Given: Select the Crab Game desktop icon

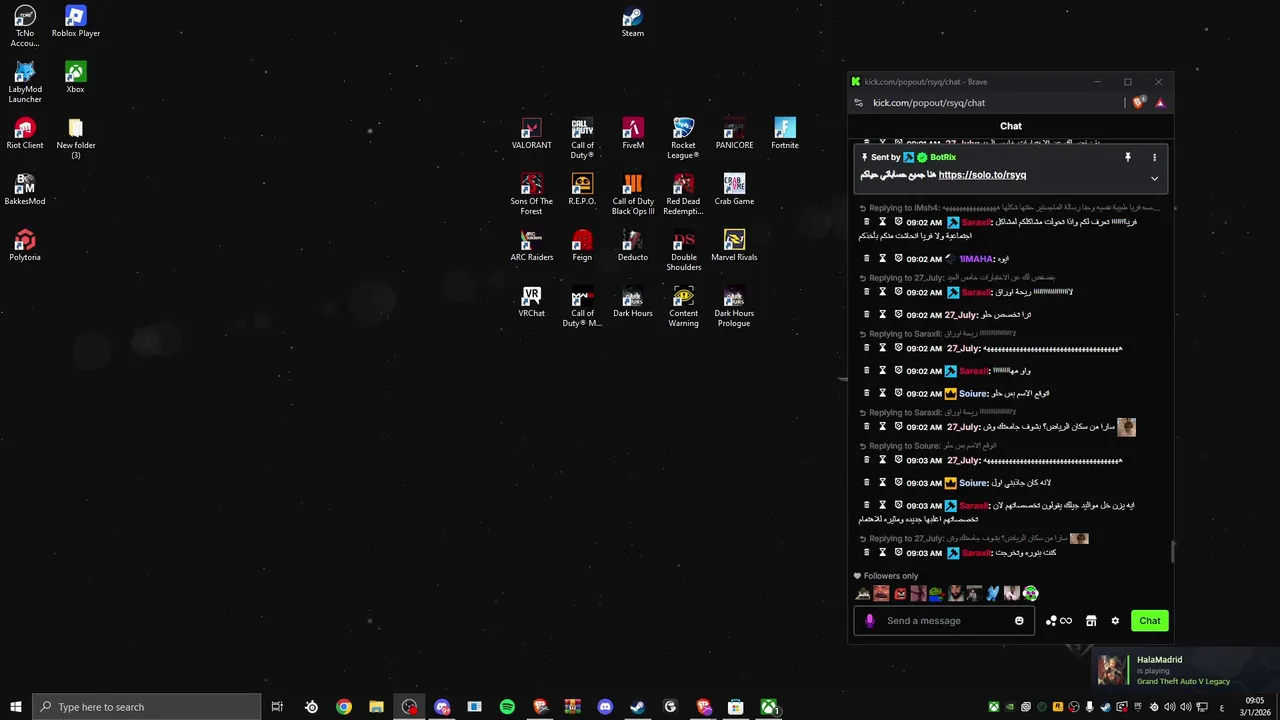Looking at the screenshot, I should point(734,190).
